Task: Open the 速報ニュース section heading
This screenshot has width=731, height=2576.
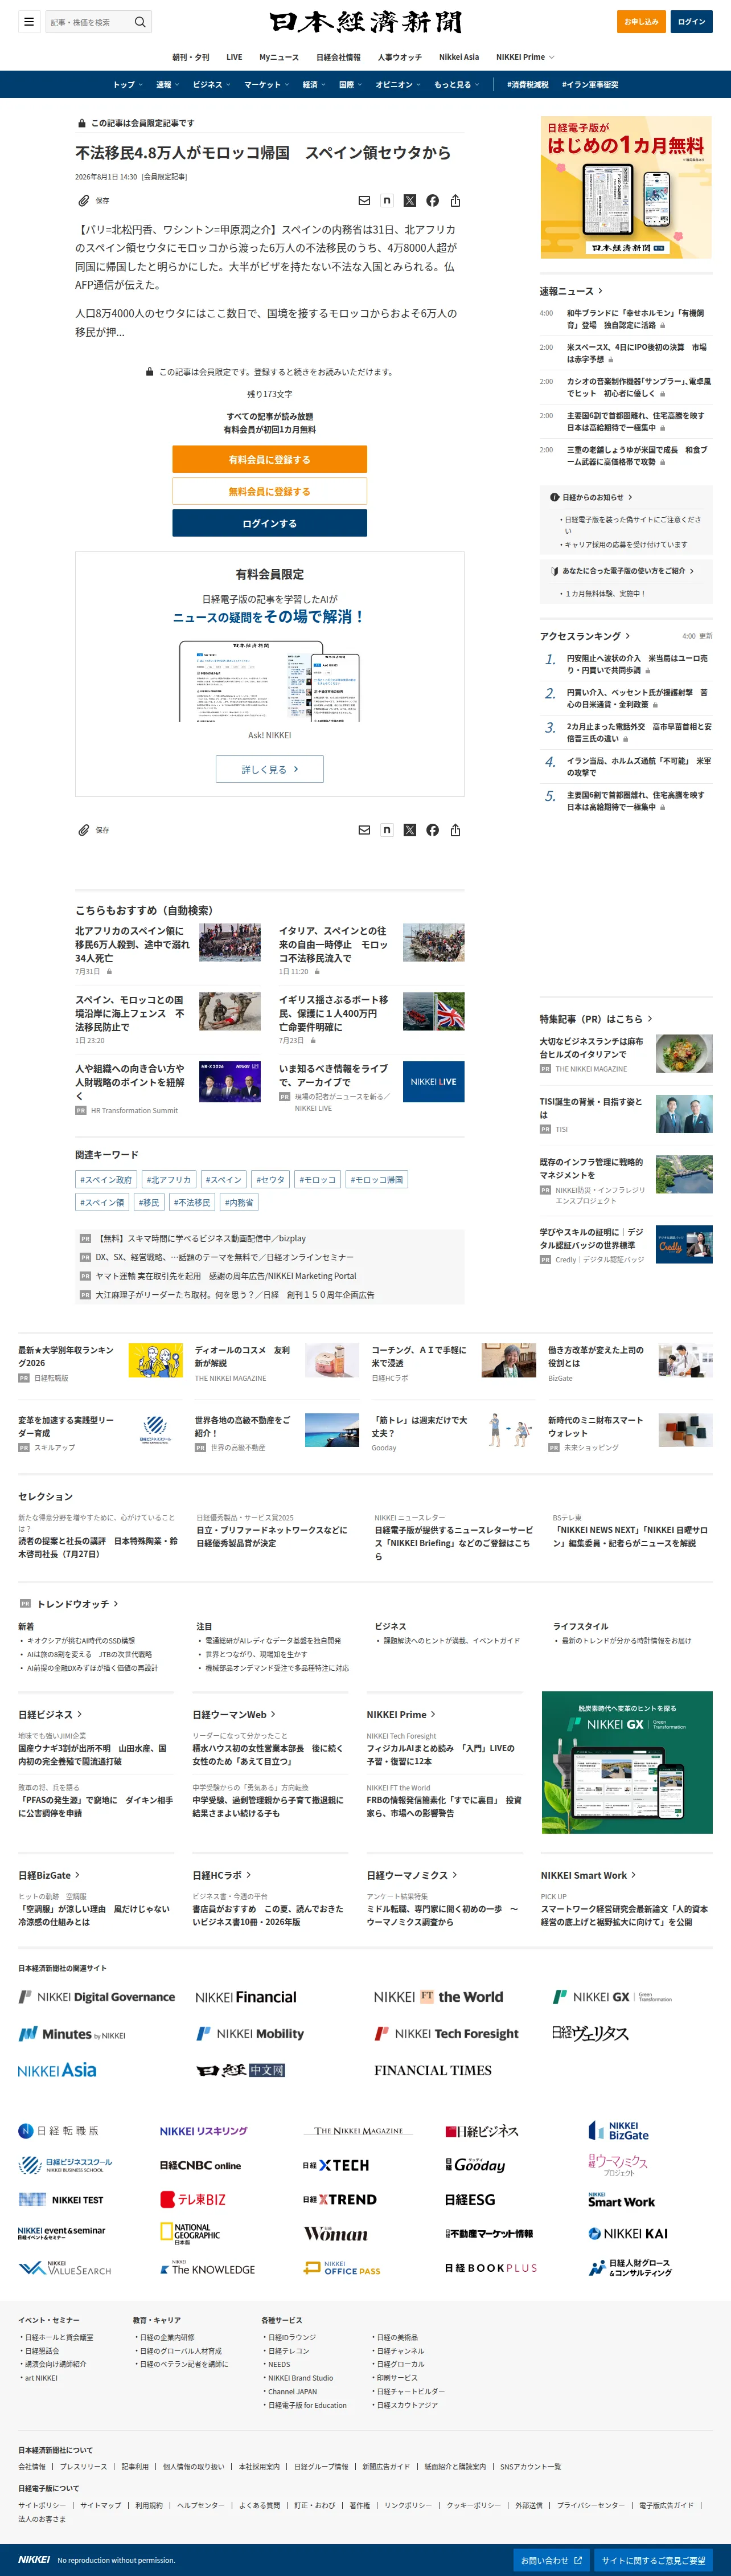Action: [571, 291]
